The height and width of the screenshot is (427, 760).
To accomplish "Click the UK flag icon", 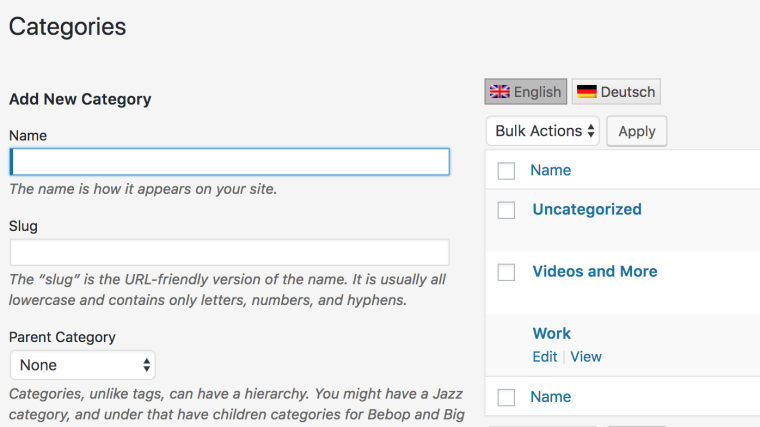I will (x=499, y=92).
